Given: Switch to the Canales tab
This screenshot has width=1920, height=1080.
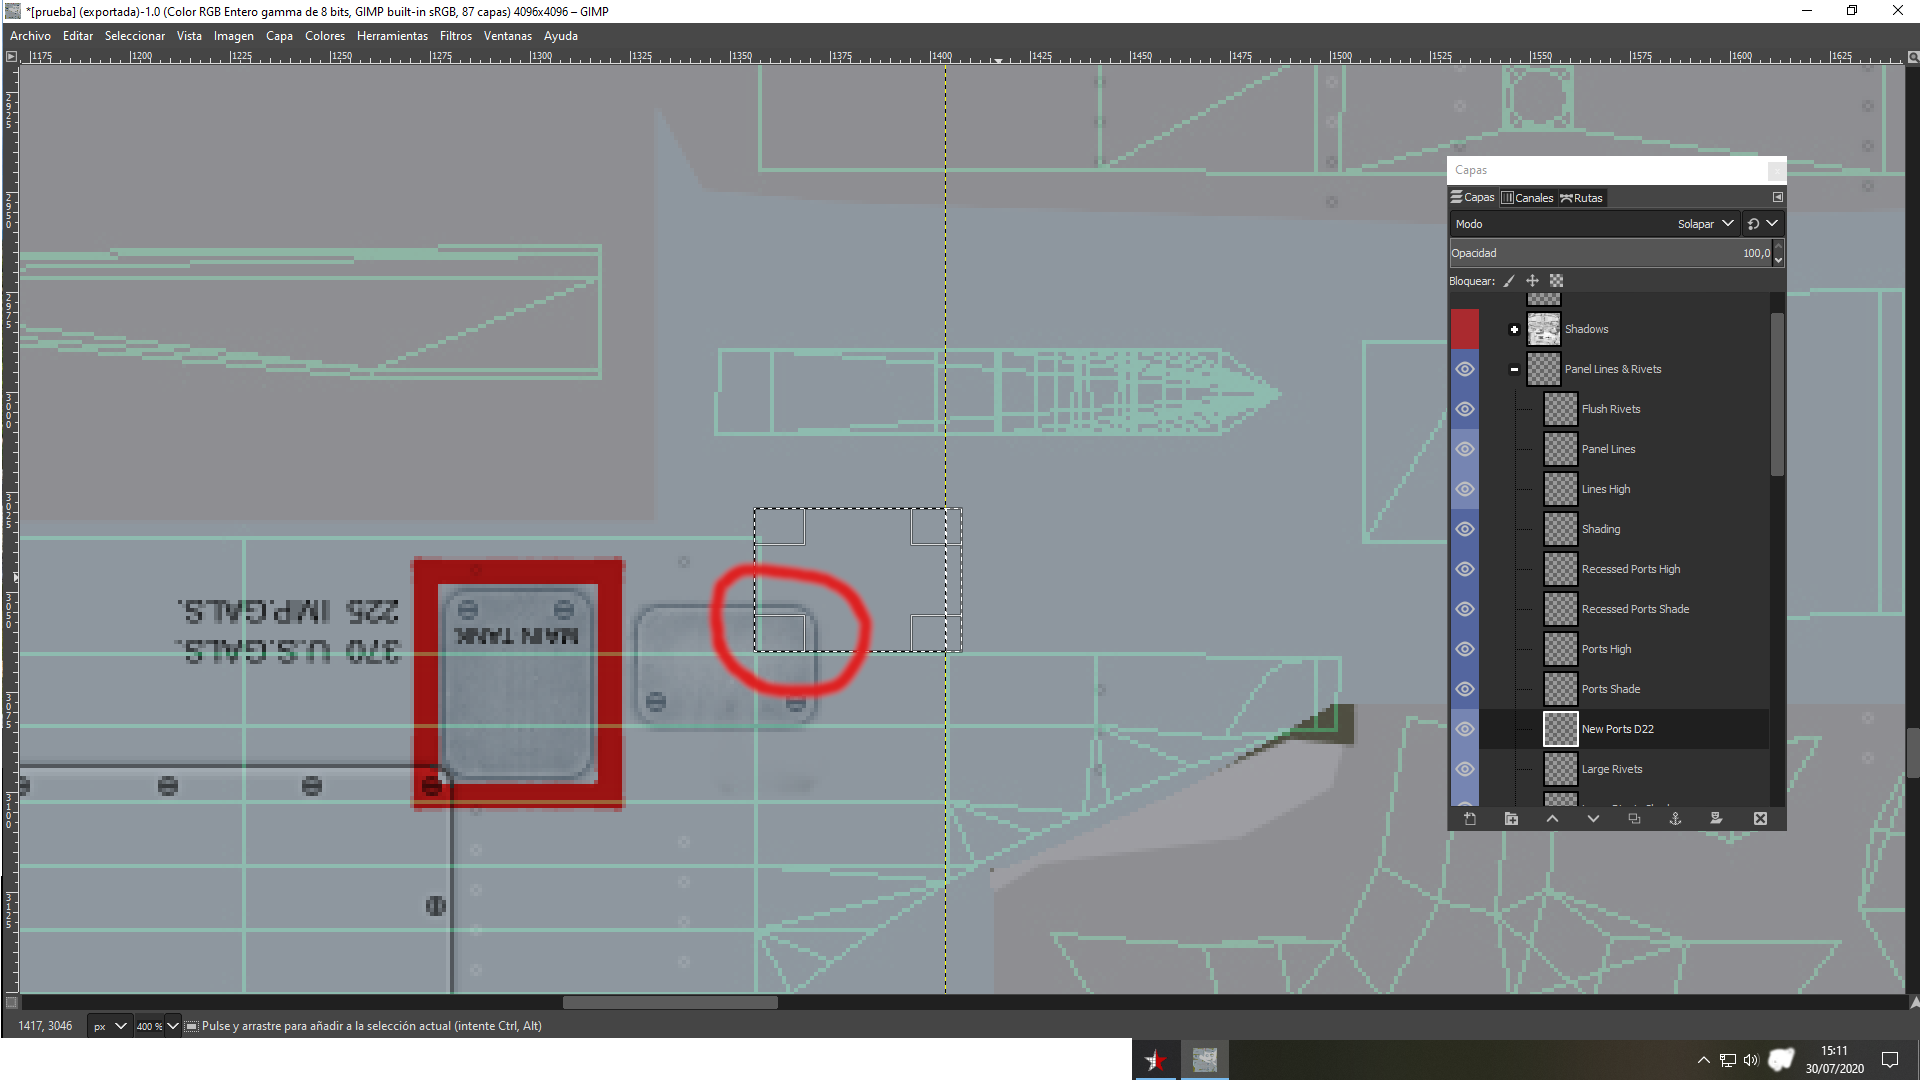Looking at the screenshot, I should (1527, 198).
